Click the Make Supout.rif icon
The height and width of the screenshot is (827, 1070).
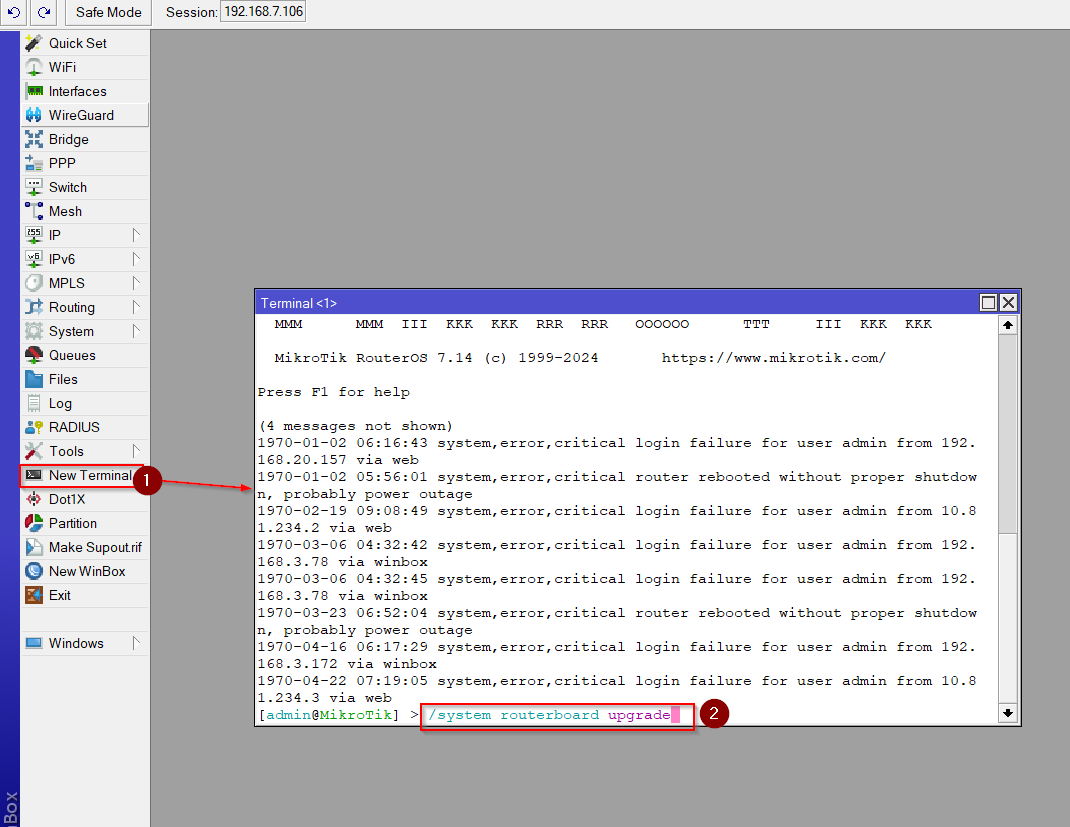[x=33, y=547]
